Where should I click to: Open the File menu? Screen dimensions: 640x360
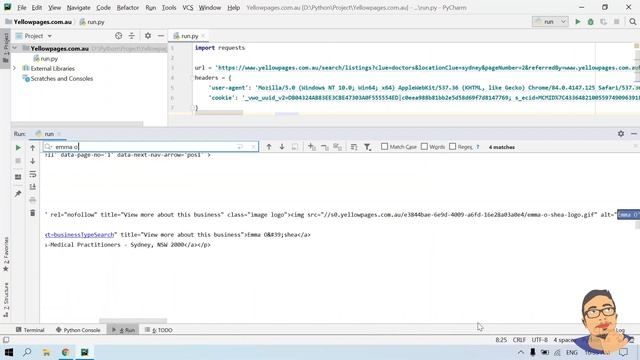pos(22,7)
